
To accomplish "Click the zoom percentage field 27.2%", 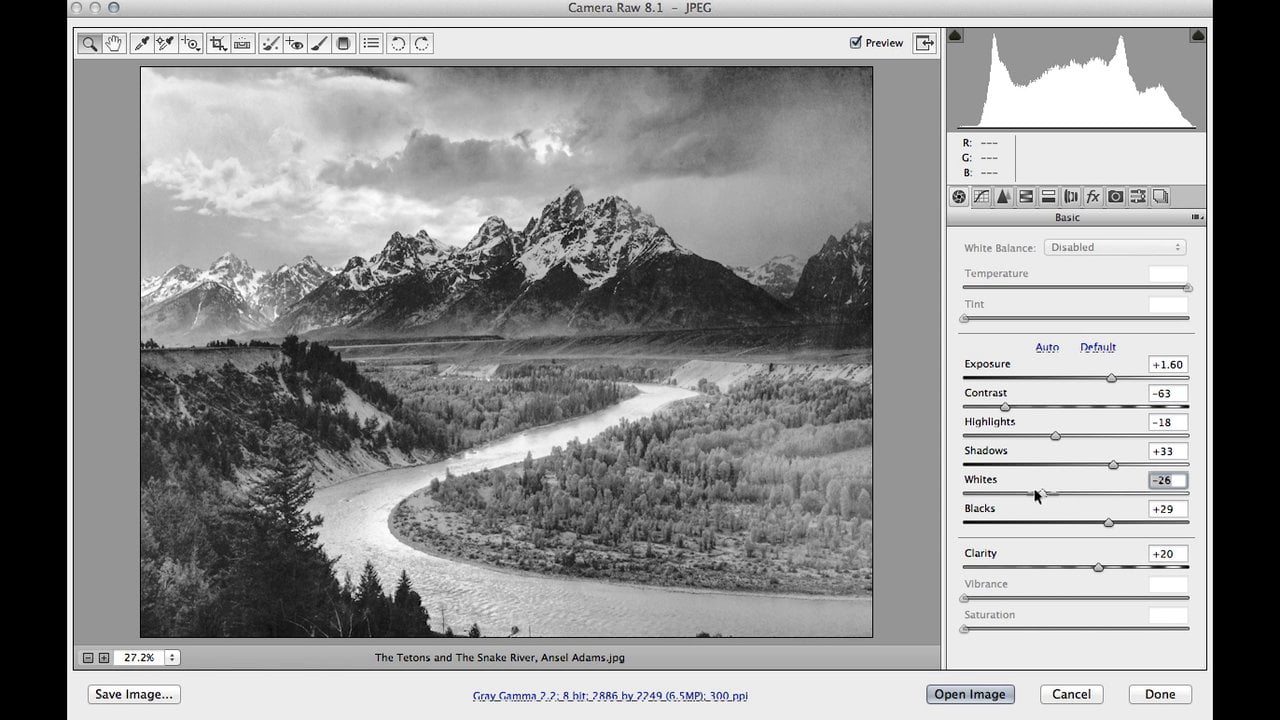I will [x=138, y=657].
